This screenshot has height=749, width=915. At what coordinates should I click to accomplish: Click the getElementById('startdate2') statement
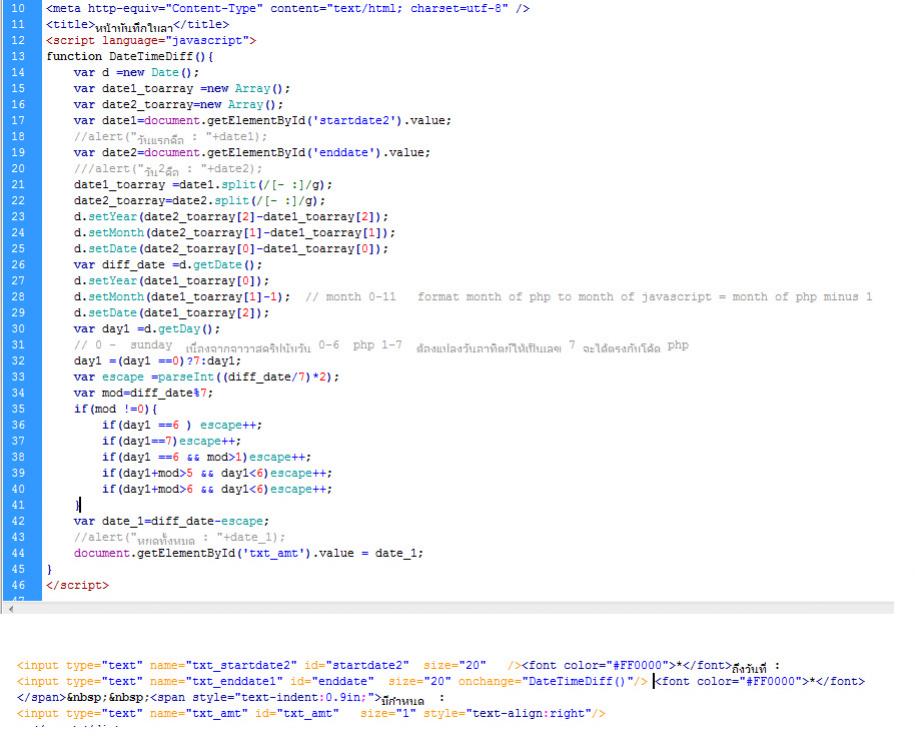tap(263, 121)
